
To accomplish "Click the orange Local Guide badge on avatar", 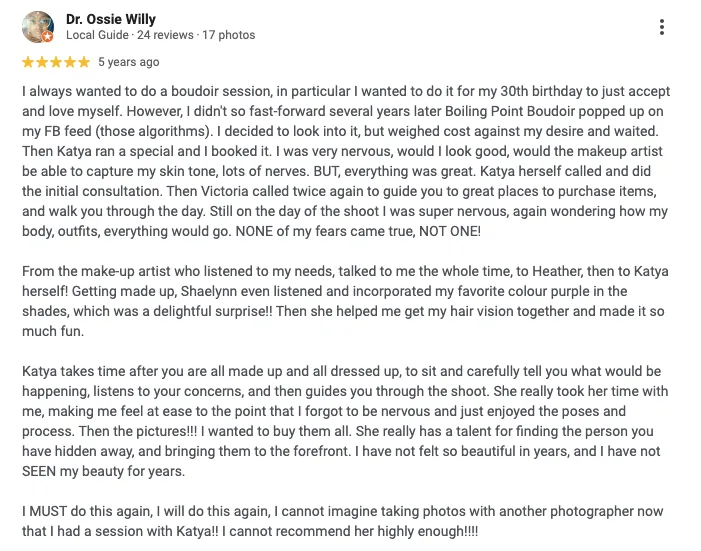I will tap(48, 37).
